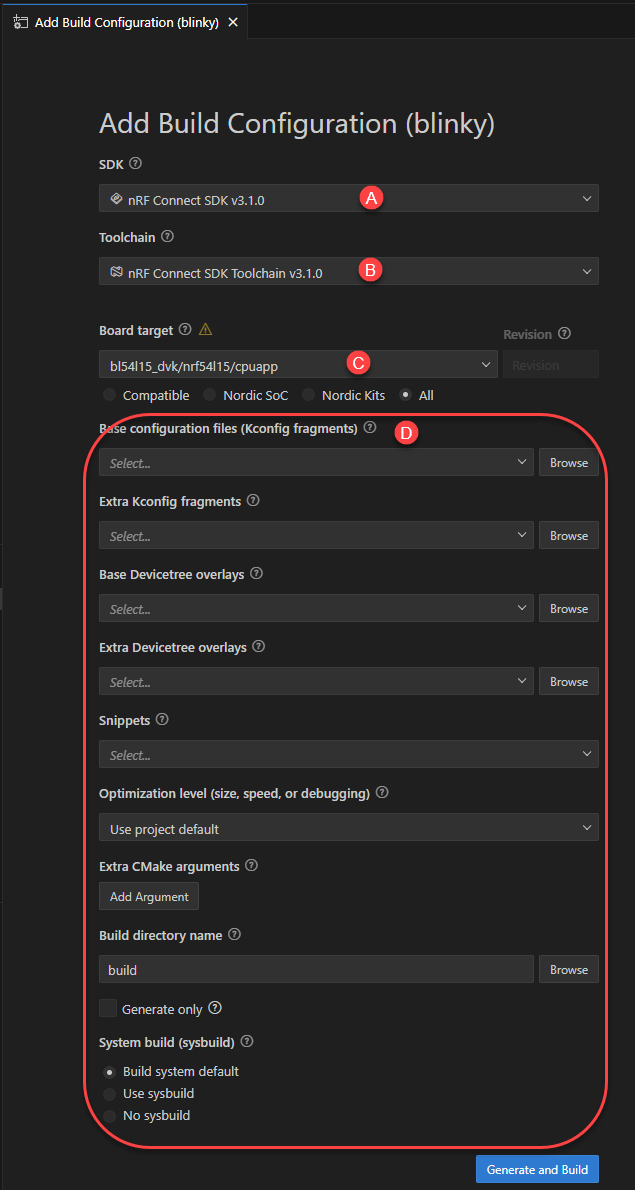
Task: Click the help icon next to SDK
Action: [x=136, y=164]
